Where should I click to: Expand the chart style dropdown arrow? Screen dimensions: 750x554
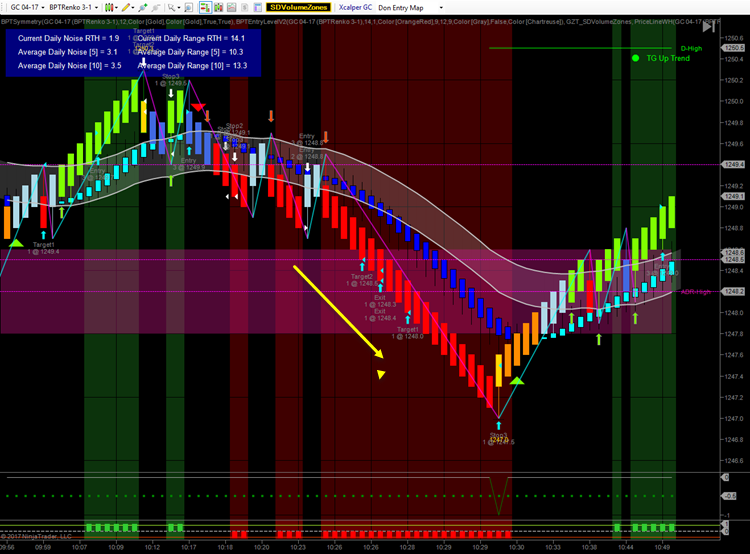pyautogui.click(x=116, y=8)
